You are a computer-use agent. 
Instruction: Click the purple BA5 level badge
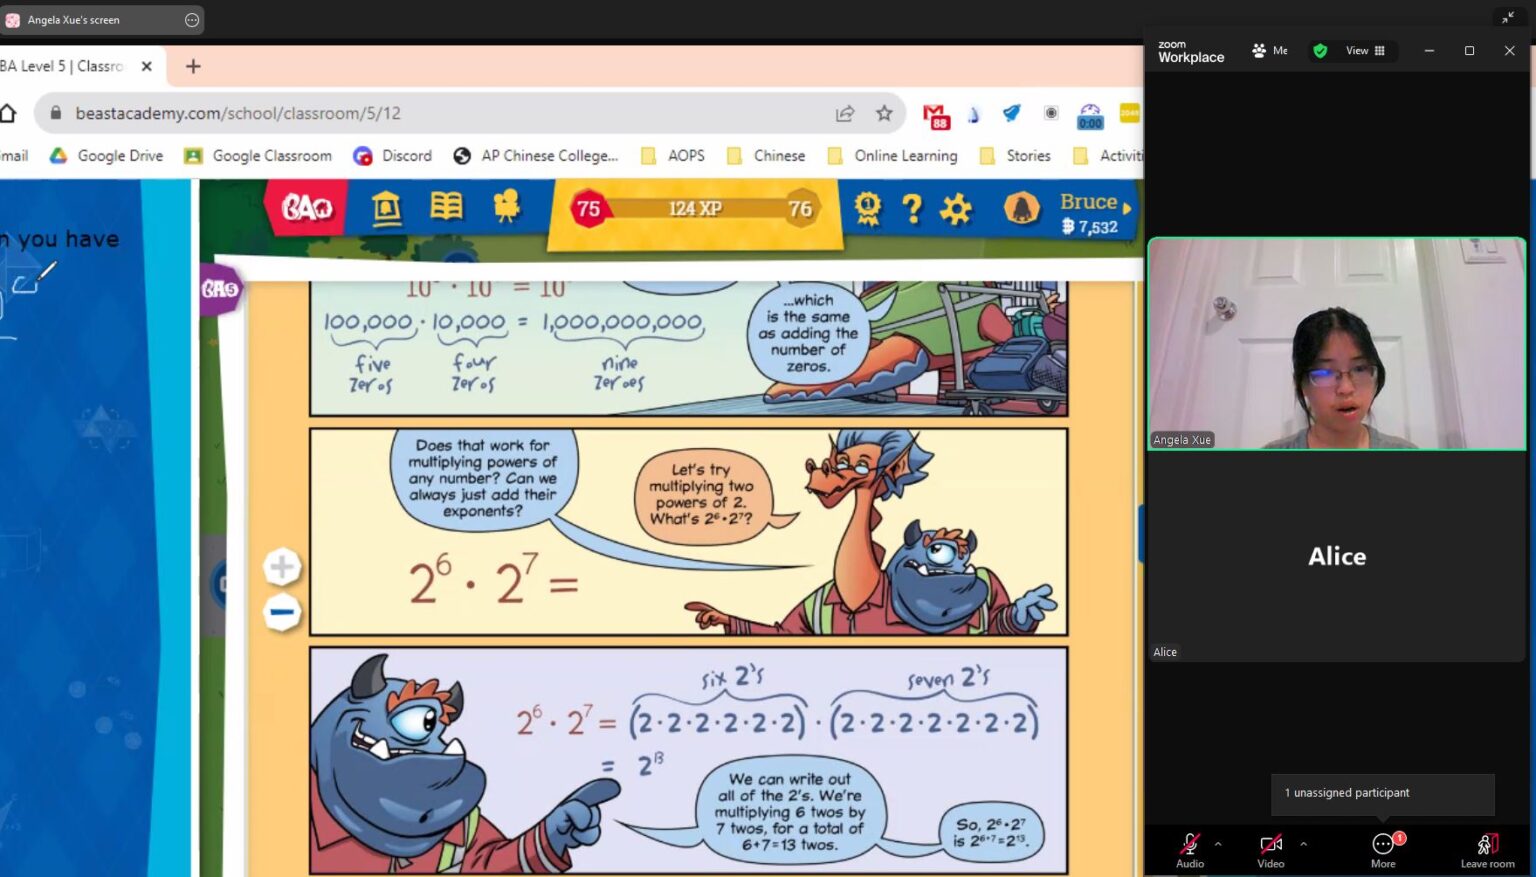[x=220, y=289]
